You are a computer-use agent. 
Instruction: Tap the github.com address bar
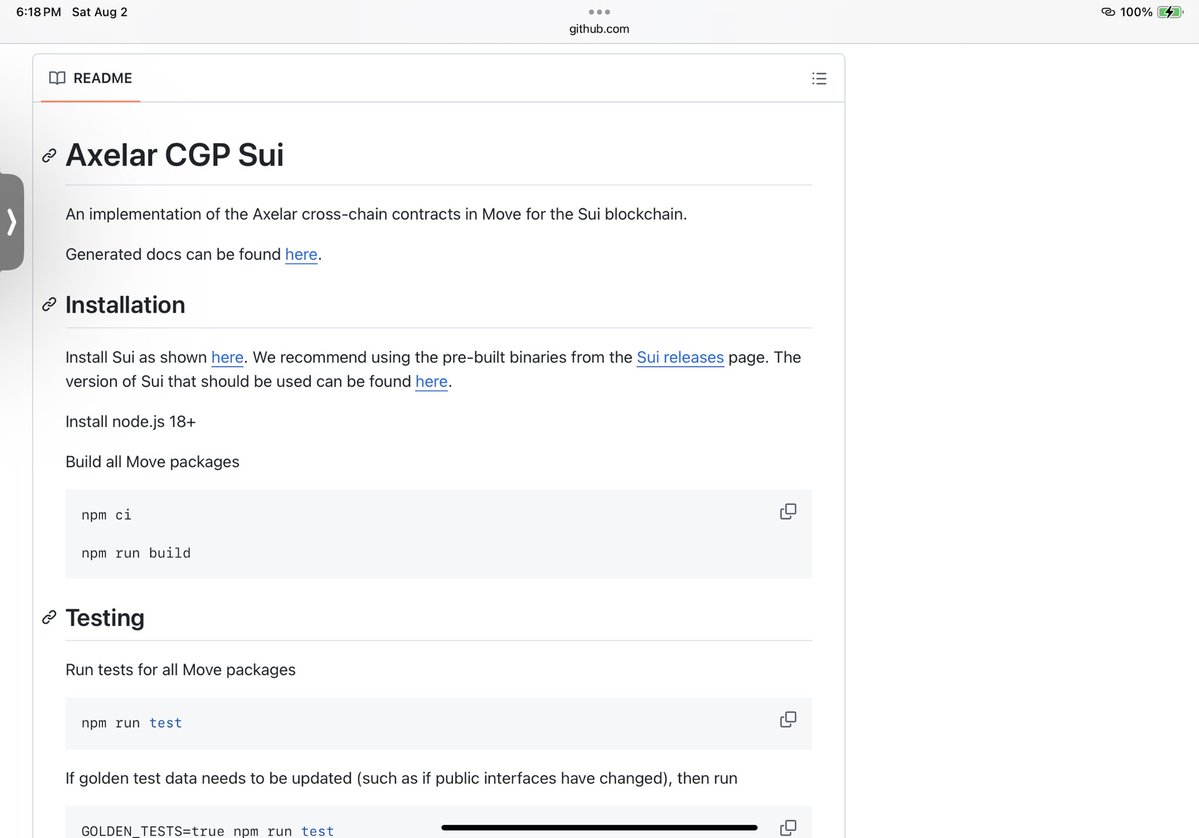(x=600, y=29)
